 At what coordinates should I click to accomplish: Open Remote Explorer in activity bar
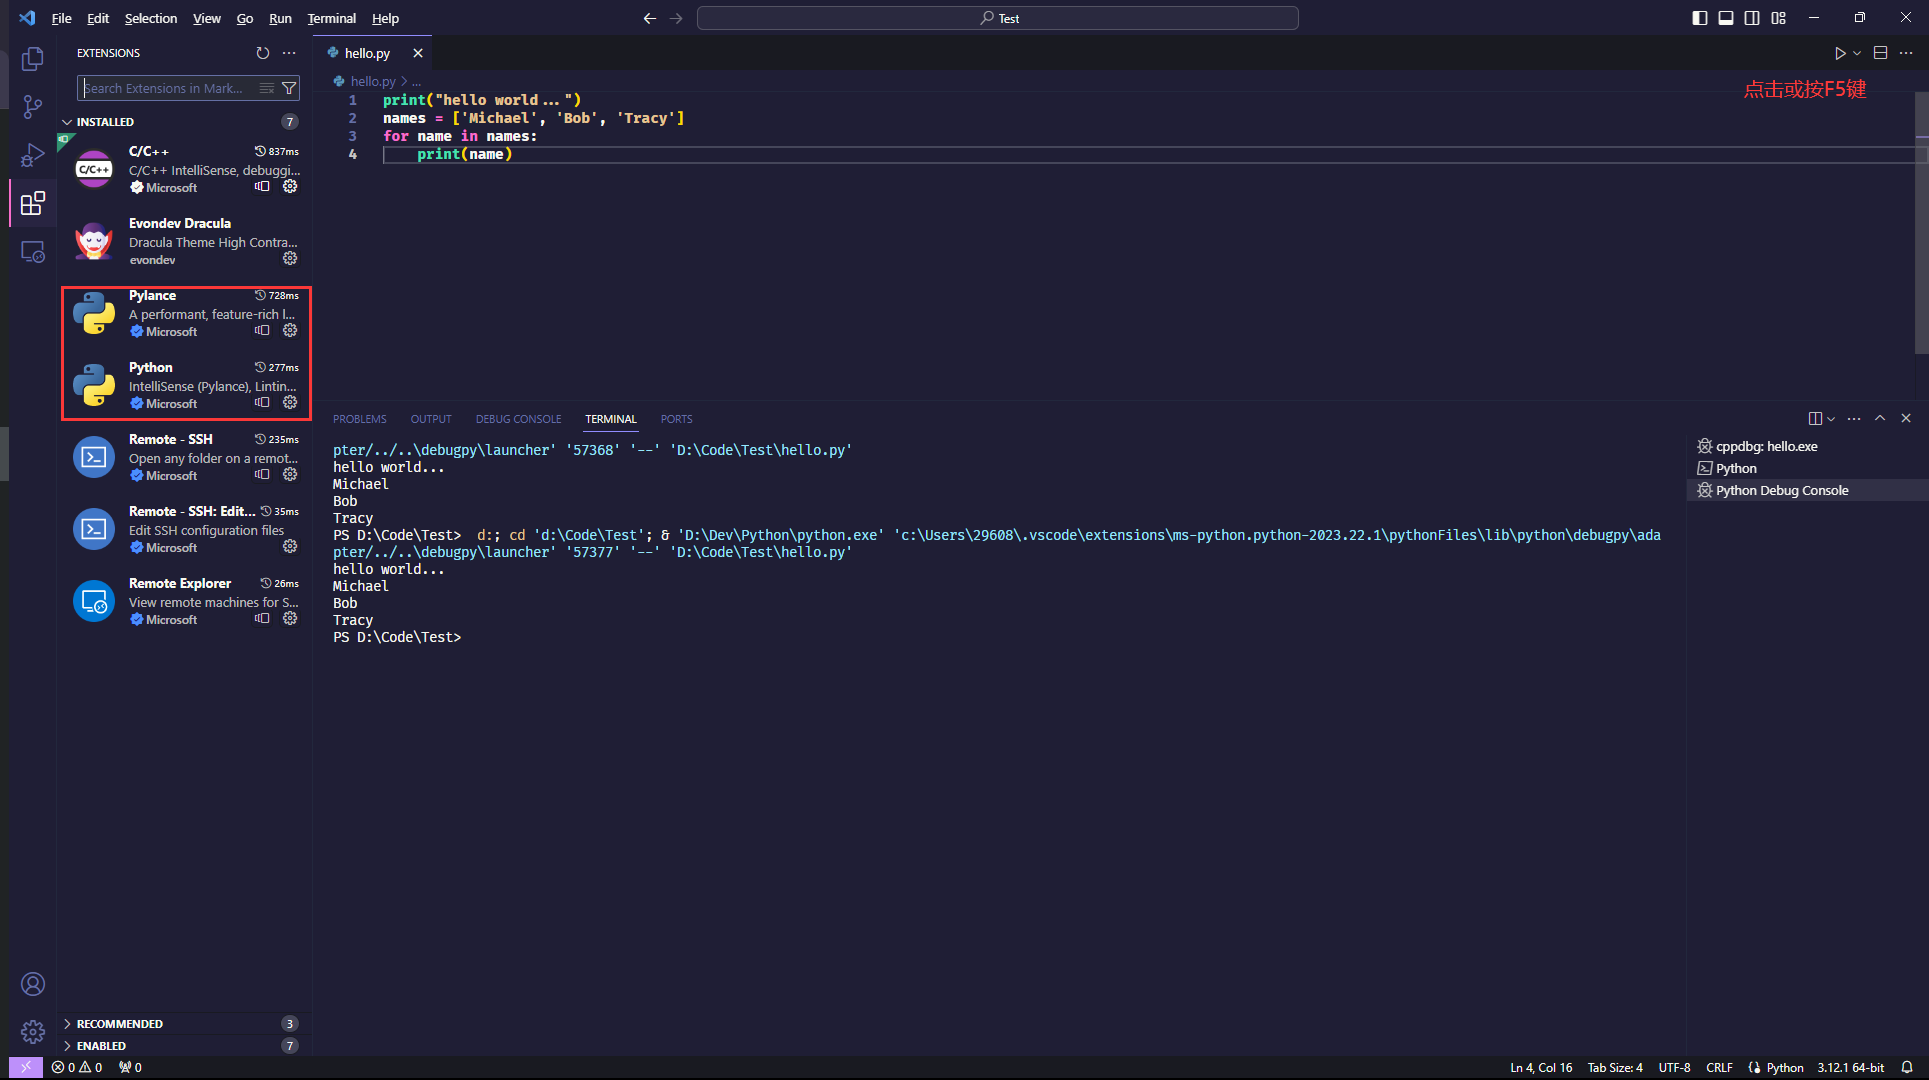coord(33,252)
